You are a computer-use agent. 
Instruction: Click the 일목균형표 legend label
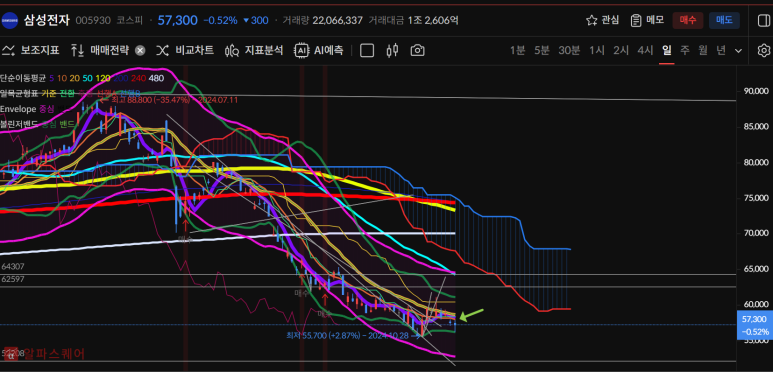19,93
